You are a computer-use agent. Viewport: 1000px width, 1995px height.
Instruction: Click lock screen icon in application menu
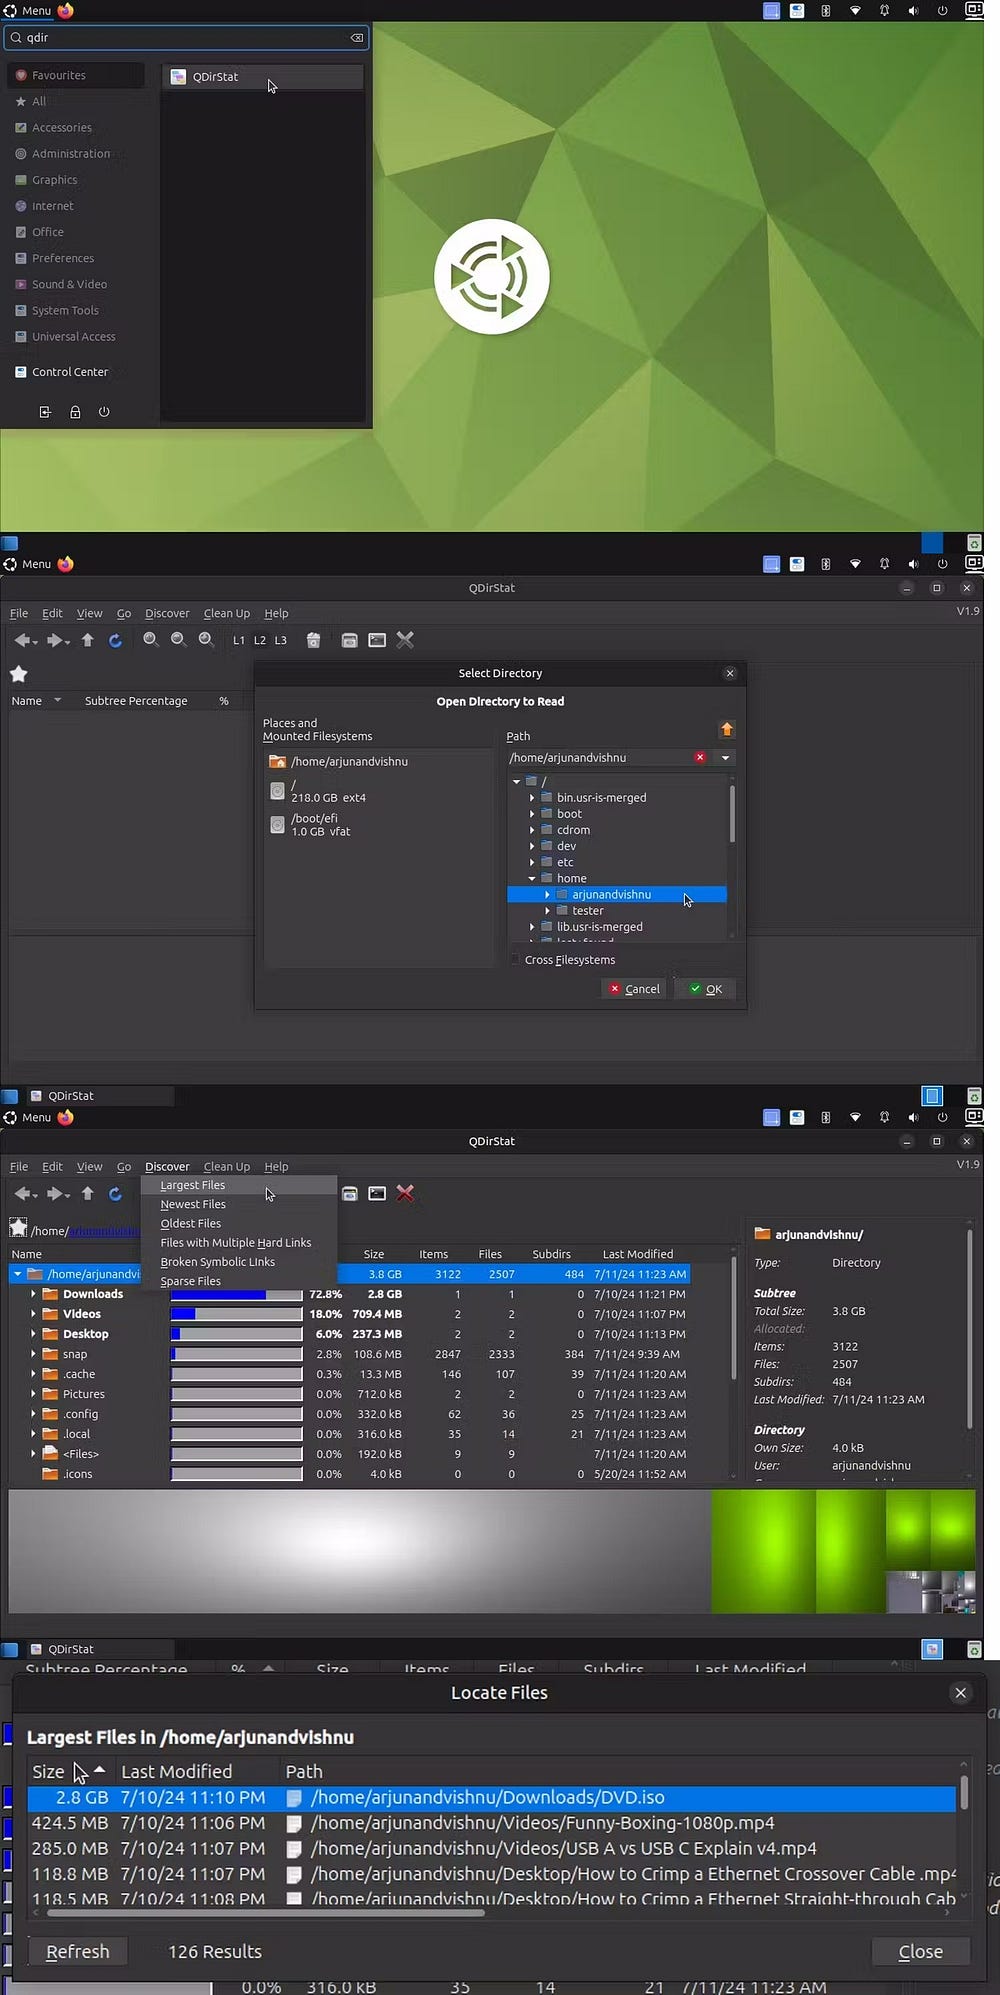[75, 412]
